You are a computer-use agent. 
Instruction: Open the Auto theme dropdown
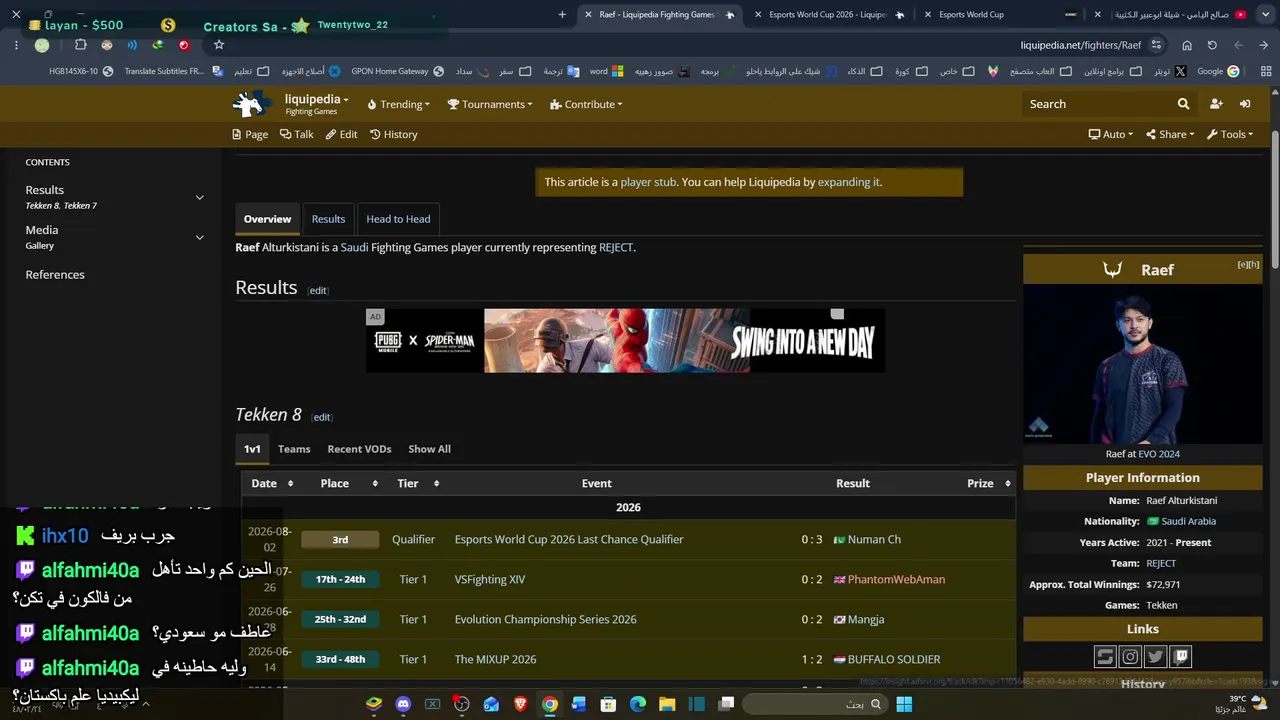coord(1111,134)
